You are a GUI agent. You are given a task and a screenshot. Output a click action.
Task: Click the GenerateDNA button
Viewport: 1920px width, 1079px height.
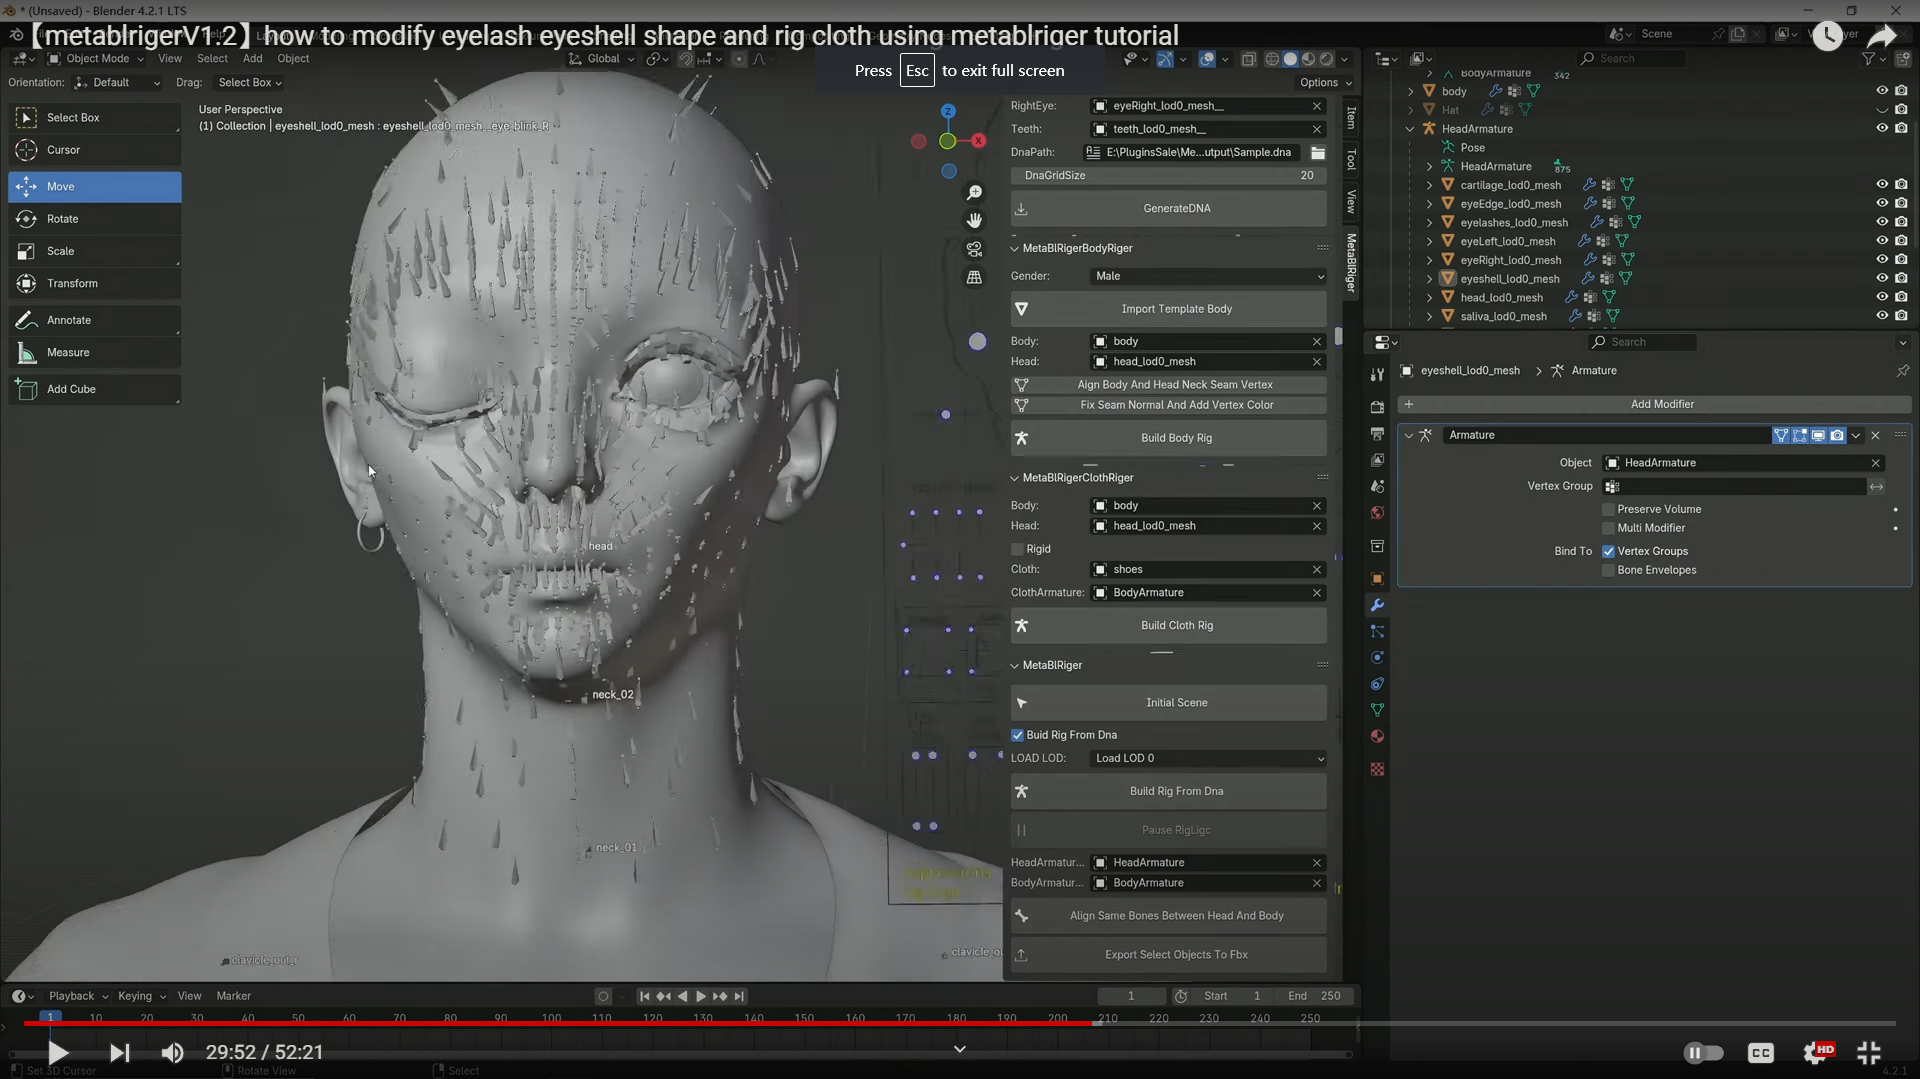pos(1168,208)
